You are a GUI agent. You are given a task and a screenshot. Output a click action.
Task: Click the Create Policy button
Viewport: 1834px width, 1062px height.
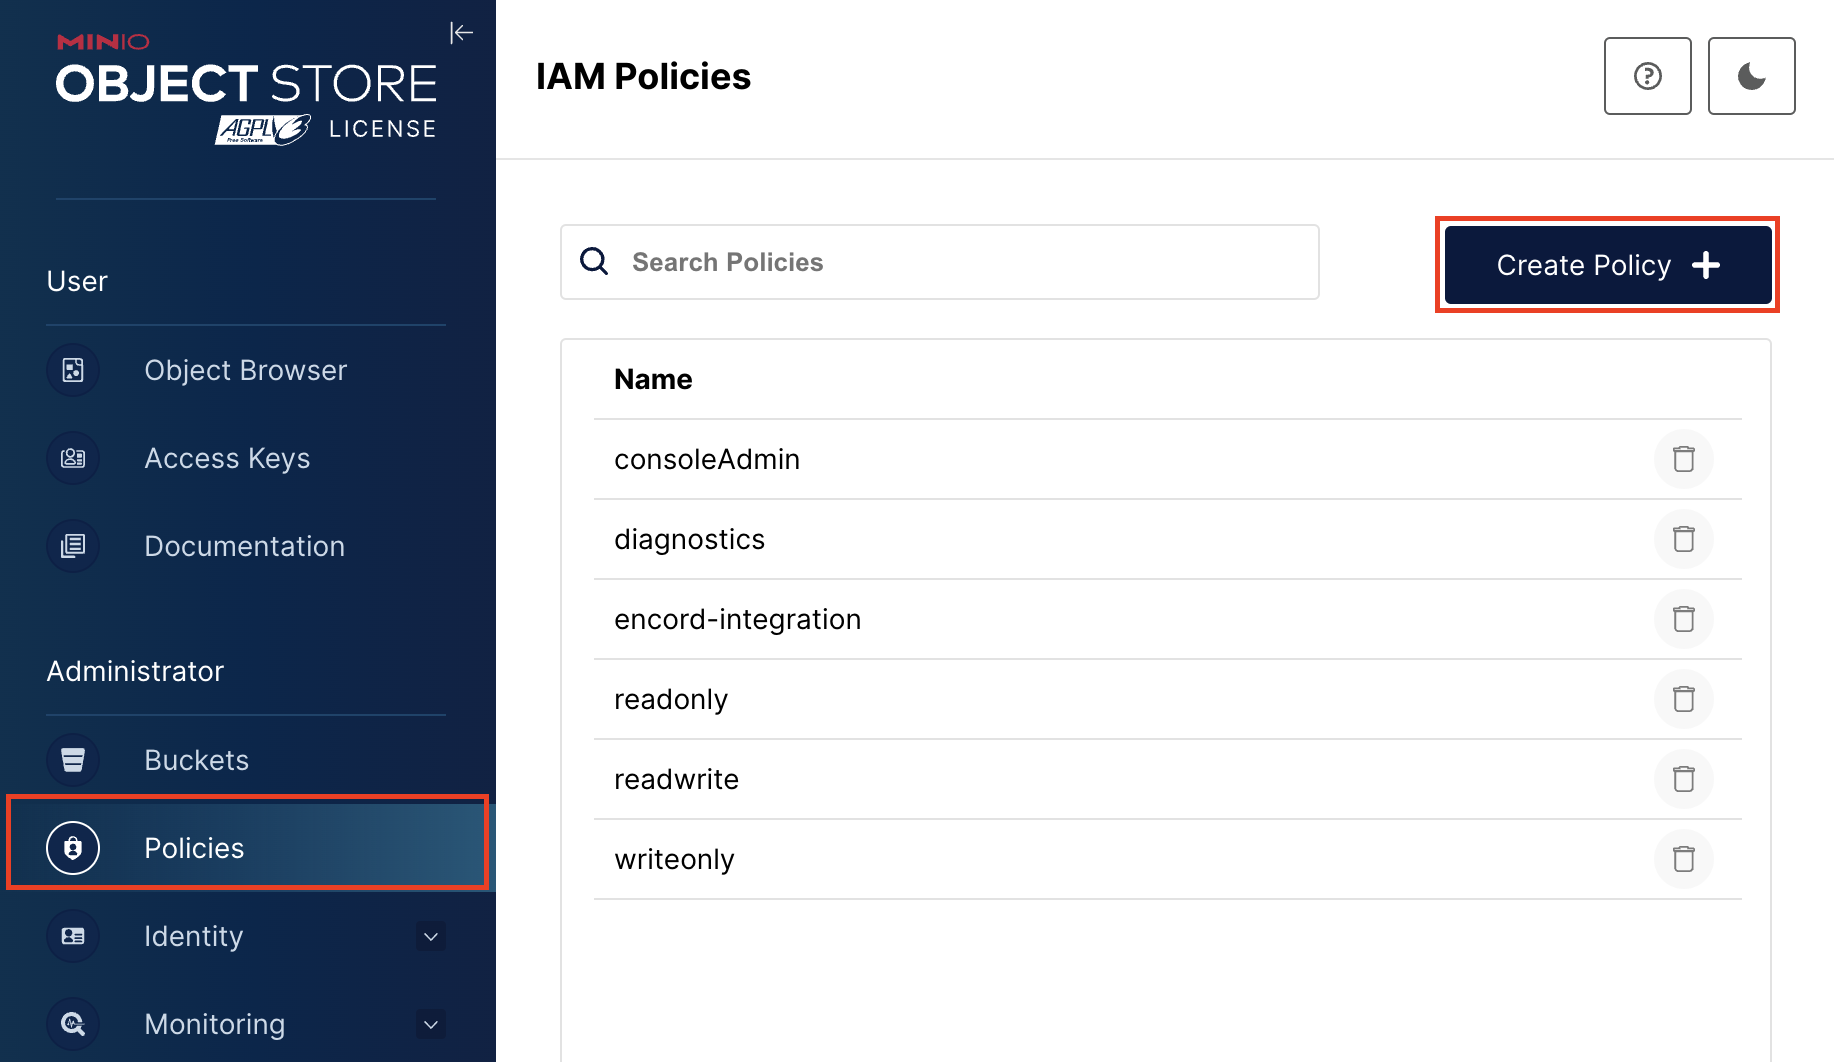pos(1608,265)
